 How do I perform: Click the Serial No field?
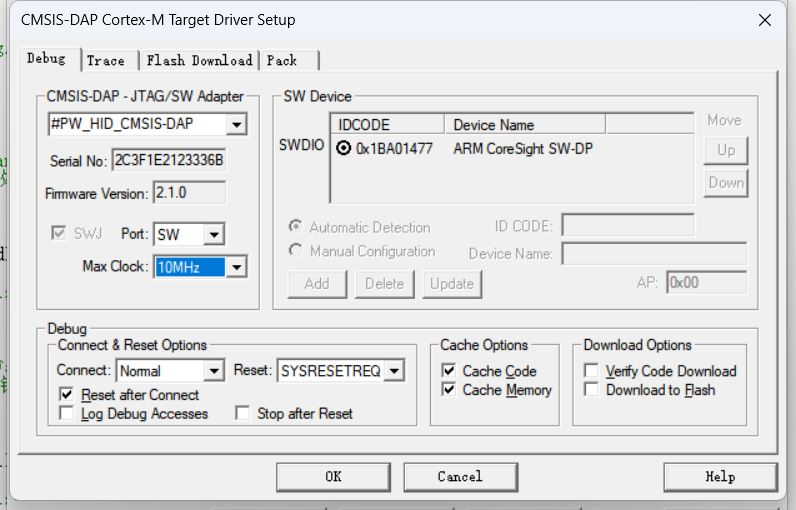point(169,160)
